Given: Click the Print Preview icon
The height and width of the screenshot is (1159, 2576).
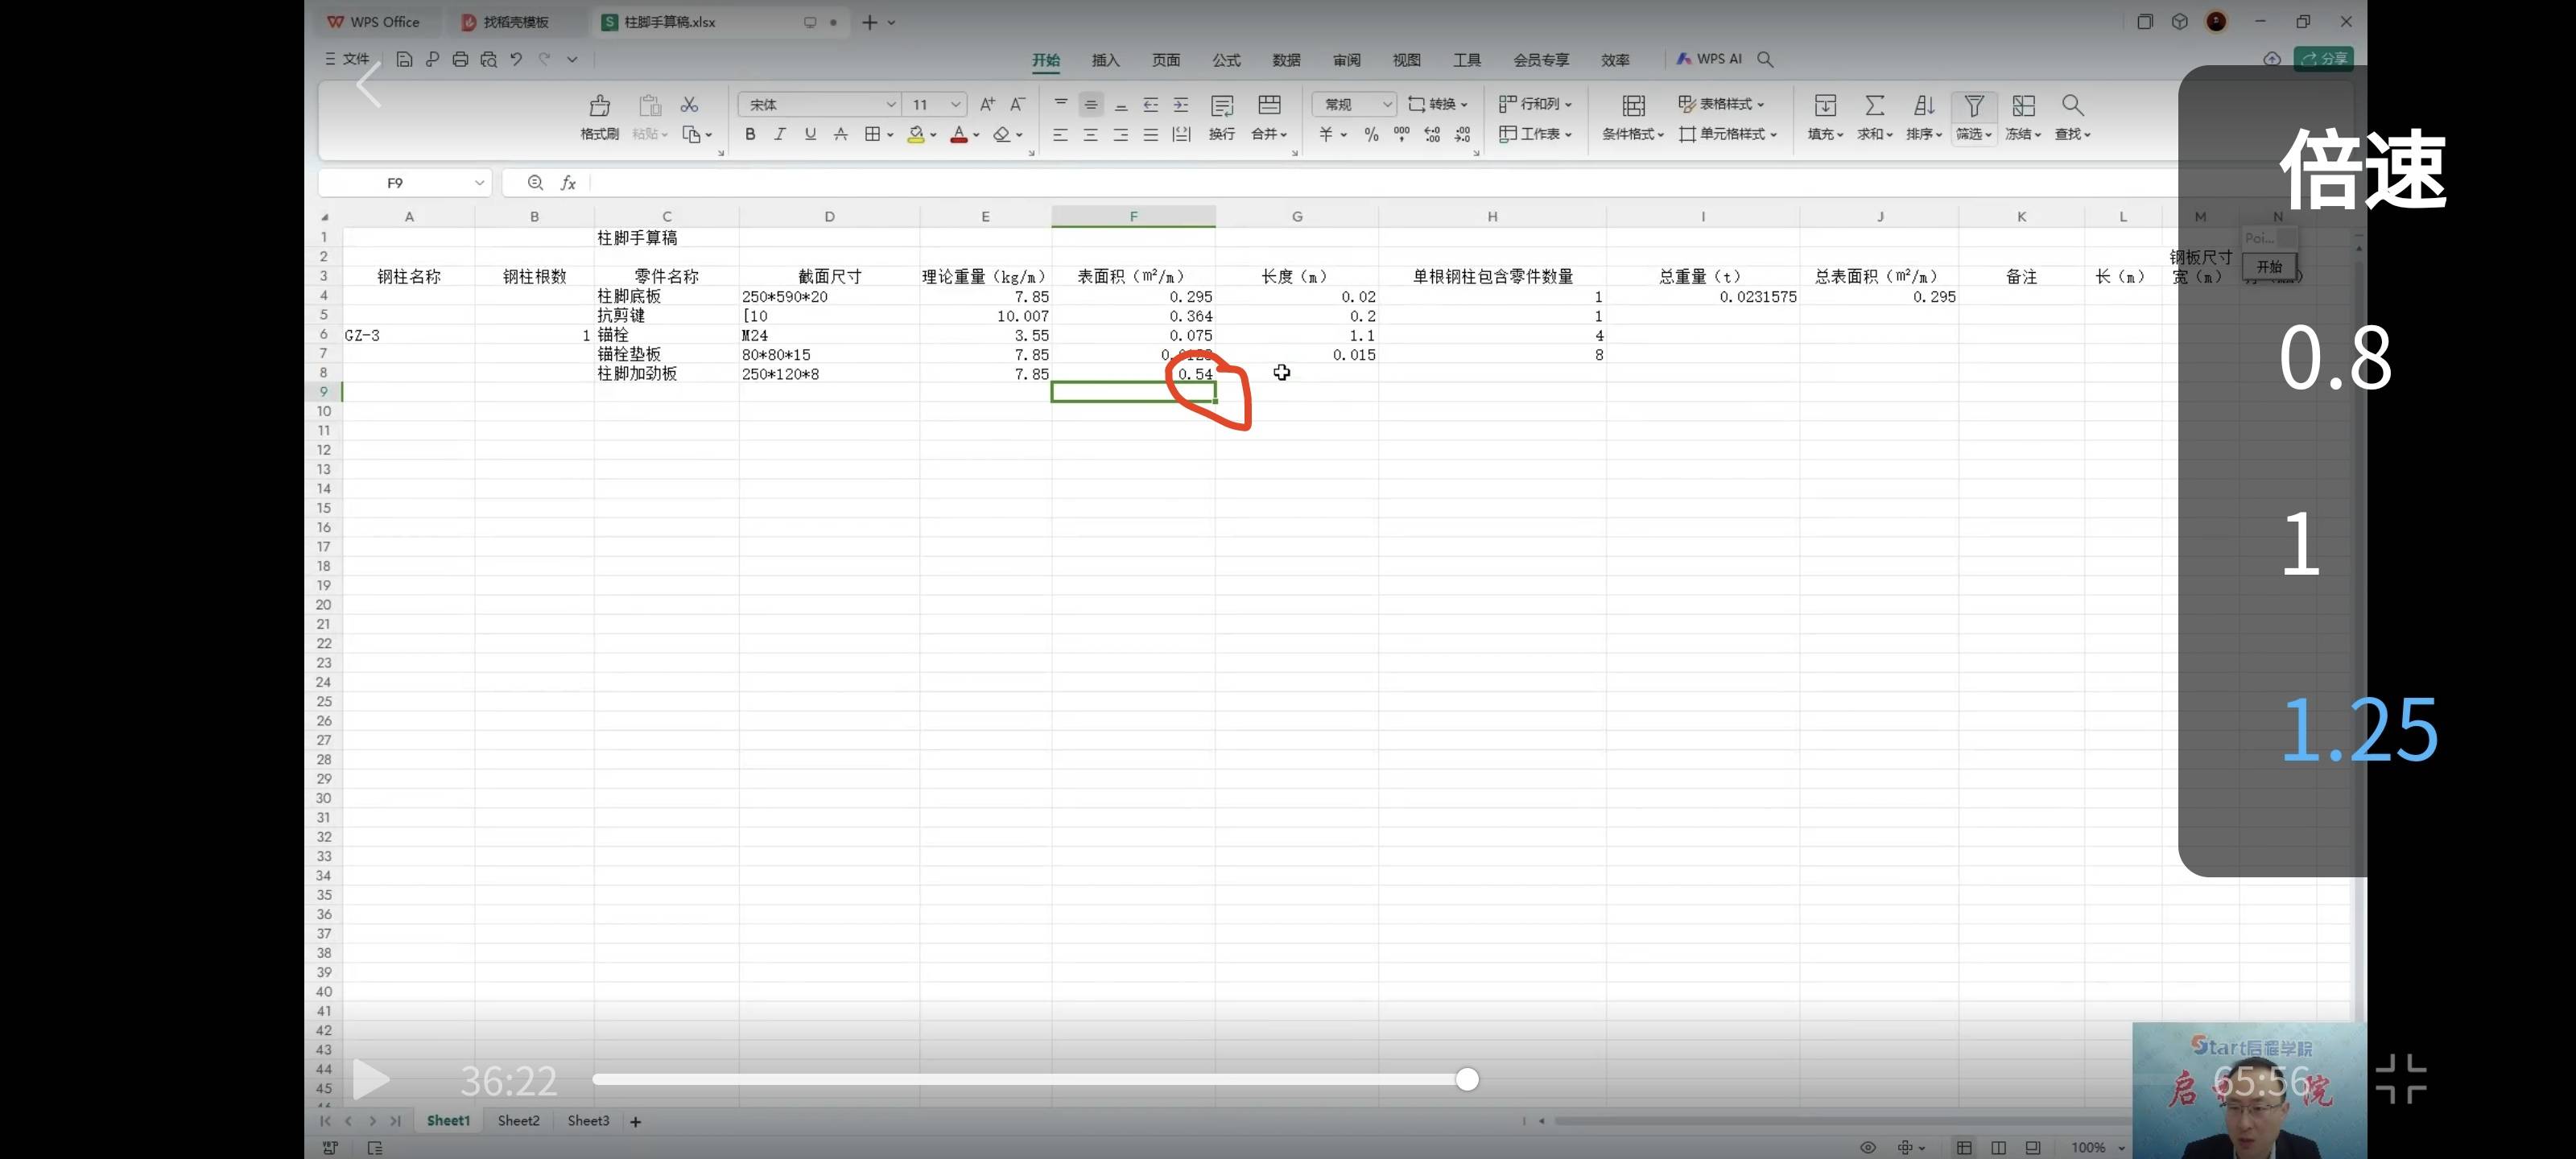Looking at the screenshot, I should [488, 59].
